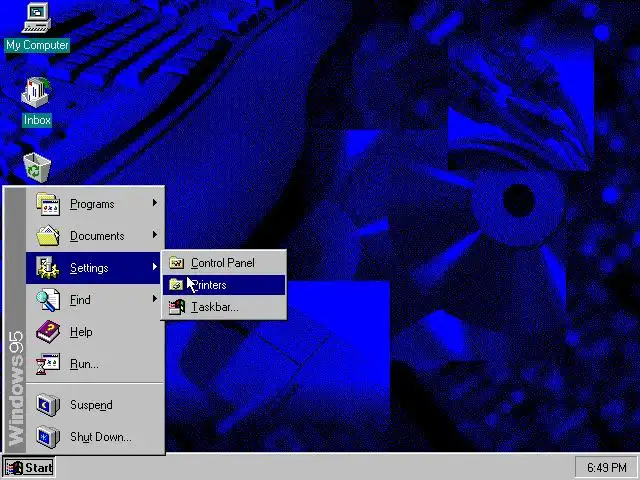Select Shut Down... in the Start menu
640x480 pixels.
point(95,436)
